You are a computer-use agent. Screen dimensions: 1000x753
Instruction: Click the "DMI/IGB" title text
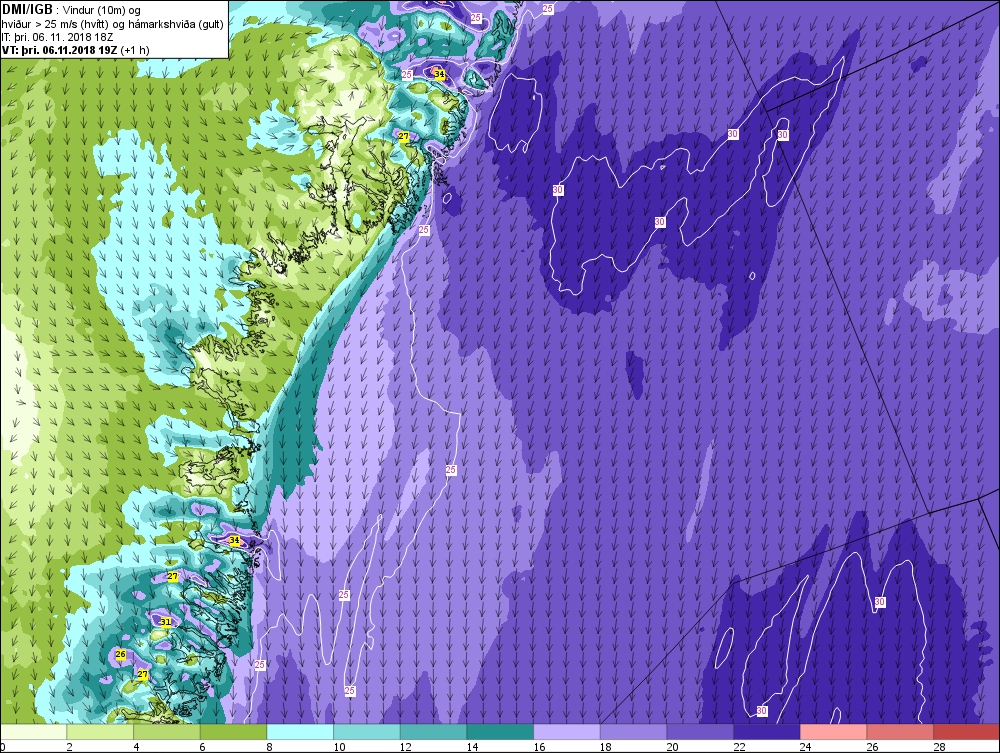tap(27, 10)
